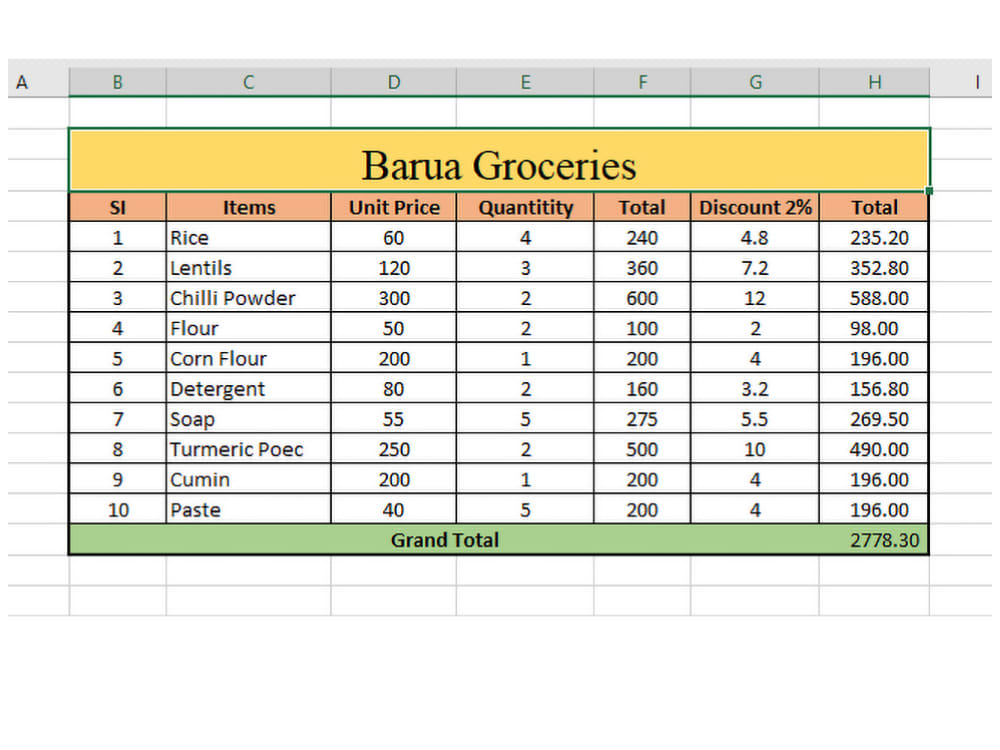Viewport: 1000px width, 750px height.
Task: Select the Turmeric Poec cell
Action: (249, 449)
